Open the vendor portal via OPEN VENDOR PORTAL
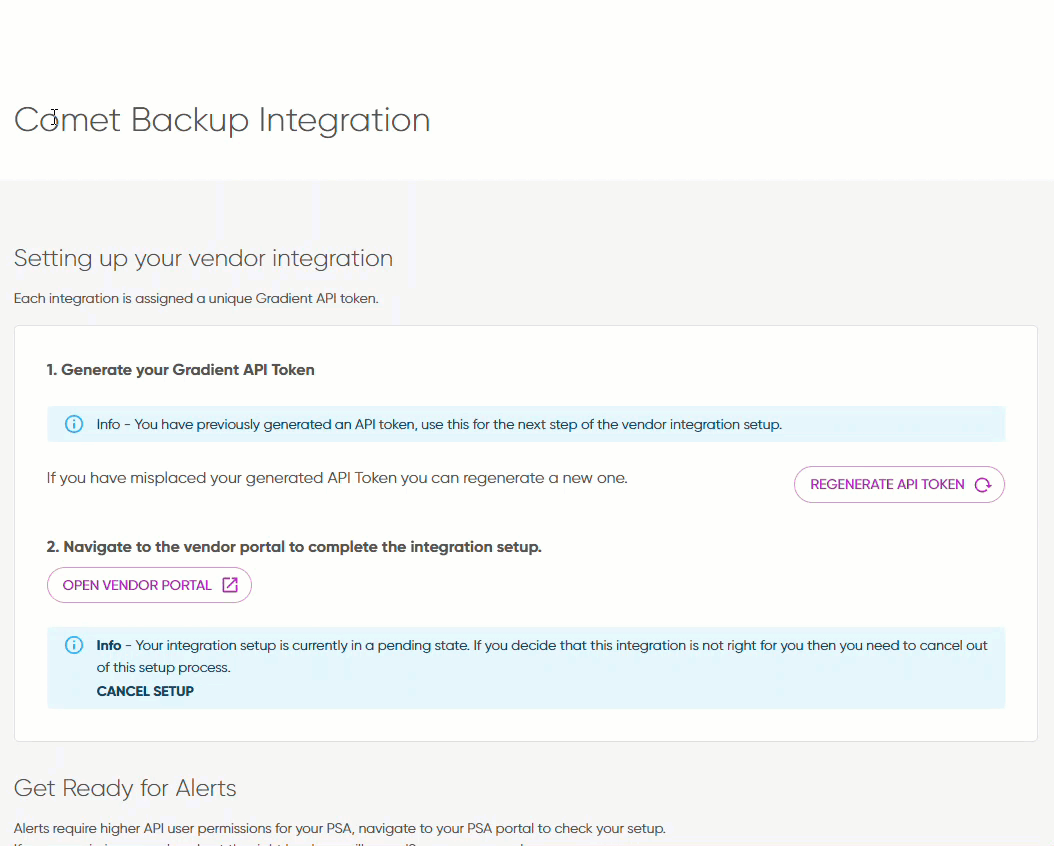This screenshot has width=1054, height=846. (138, 585)
